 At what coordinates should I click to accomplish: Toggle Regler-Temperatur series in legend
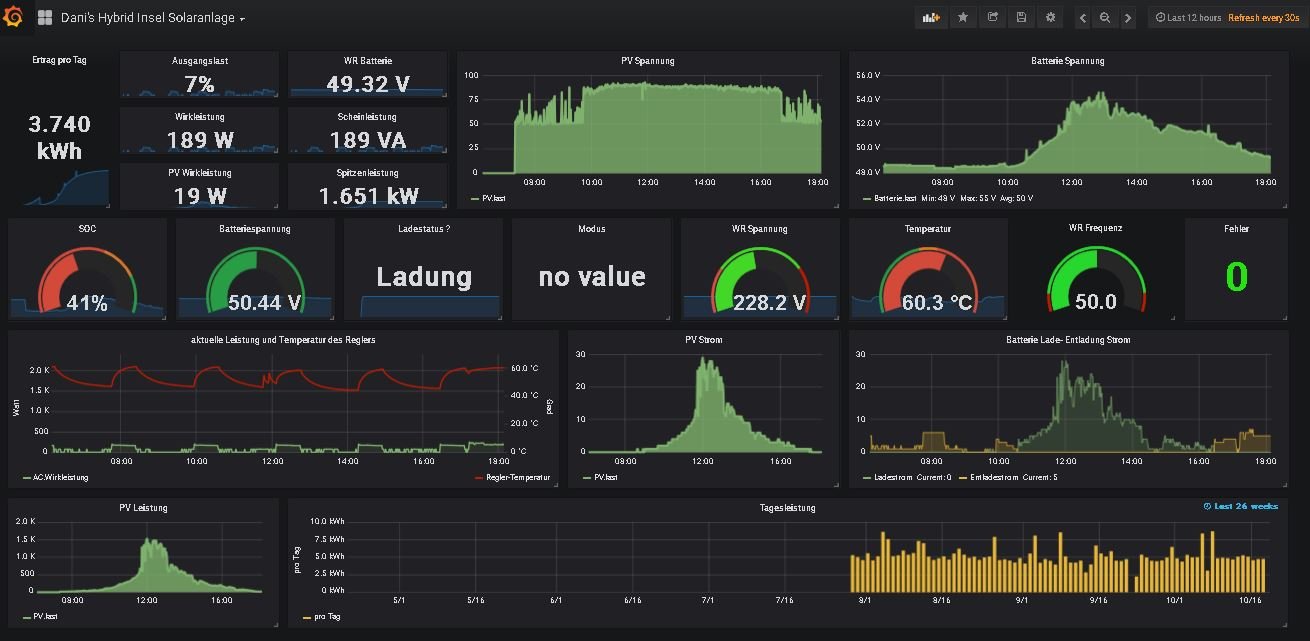pyautogui.click(x=517, y=478)
